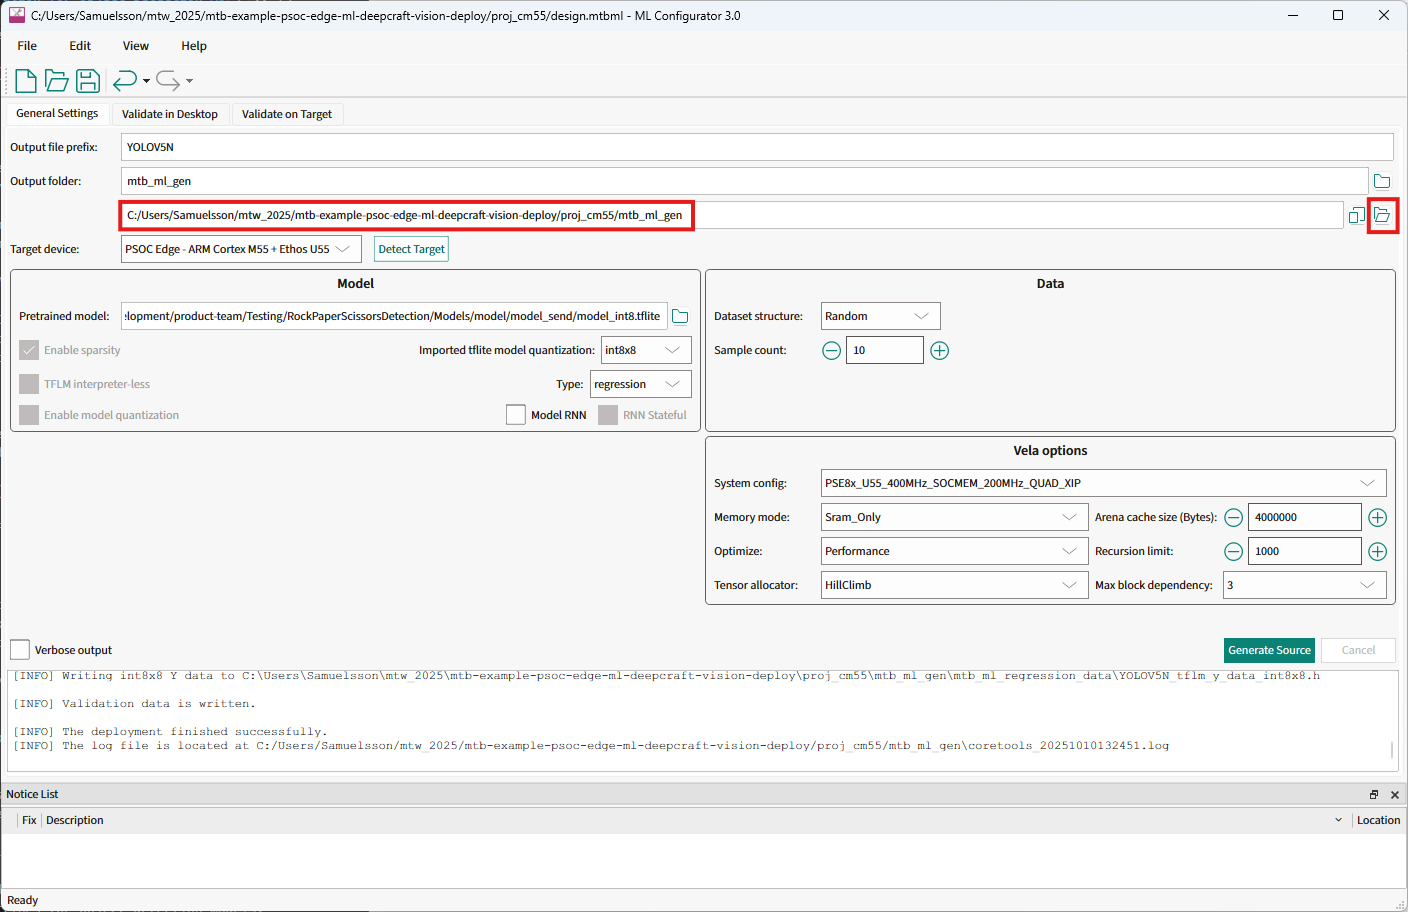The height and width of the screenshot is (912, 1408).
Task: Click the Undo arrow icon
Action: pyautogui.click(x=125, y=81)
